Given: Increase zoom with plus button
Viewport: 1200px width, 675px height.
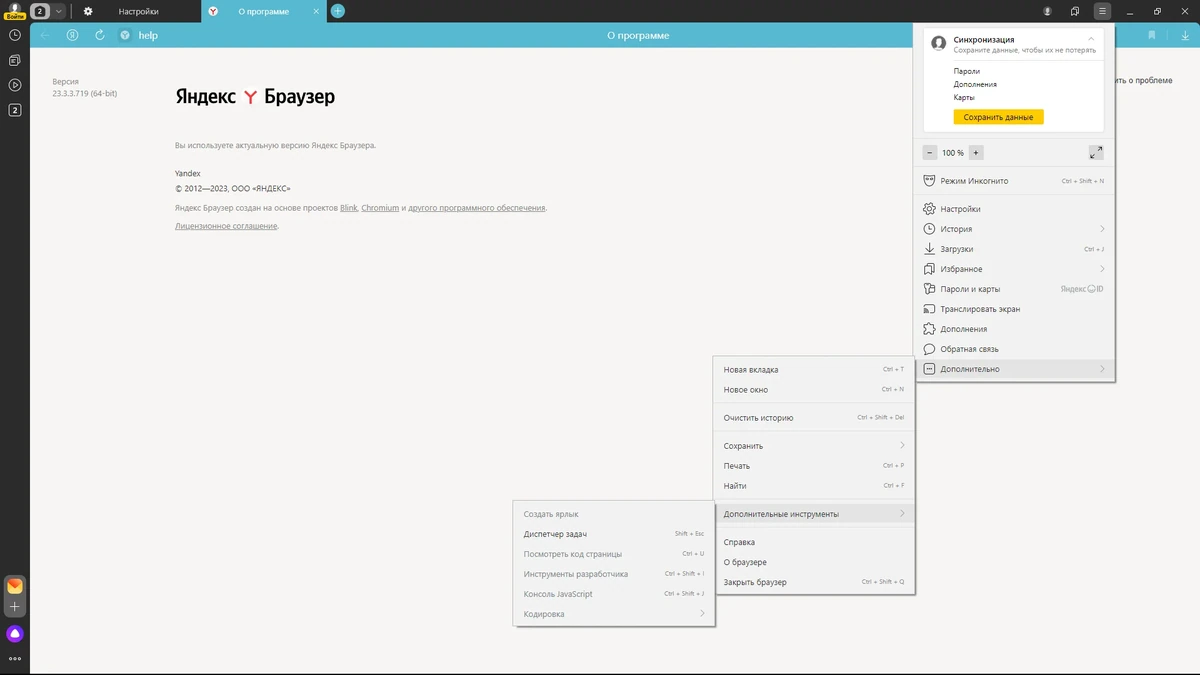Looking at the screenshot, I should [976, 153].
